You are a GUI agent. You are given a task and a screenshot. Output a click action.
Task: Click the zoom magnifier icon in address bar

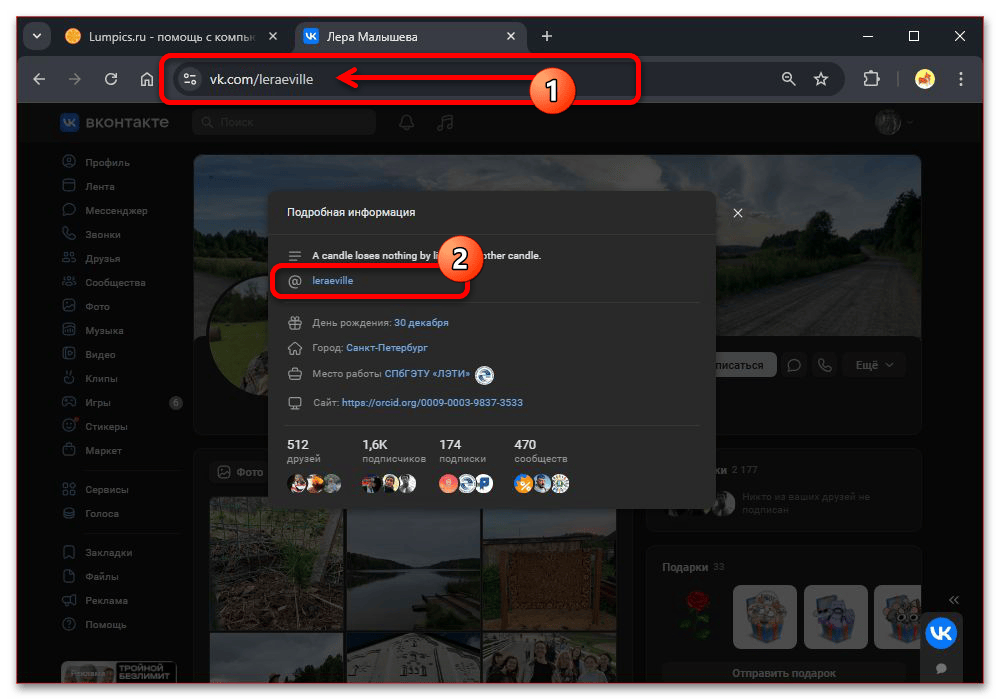pos(789,79)
